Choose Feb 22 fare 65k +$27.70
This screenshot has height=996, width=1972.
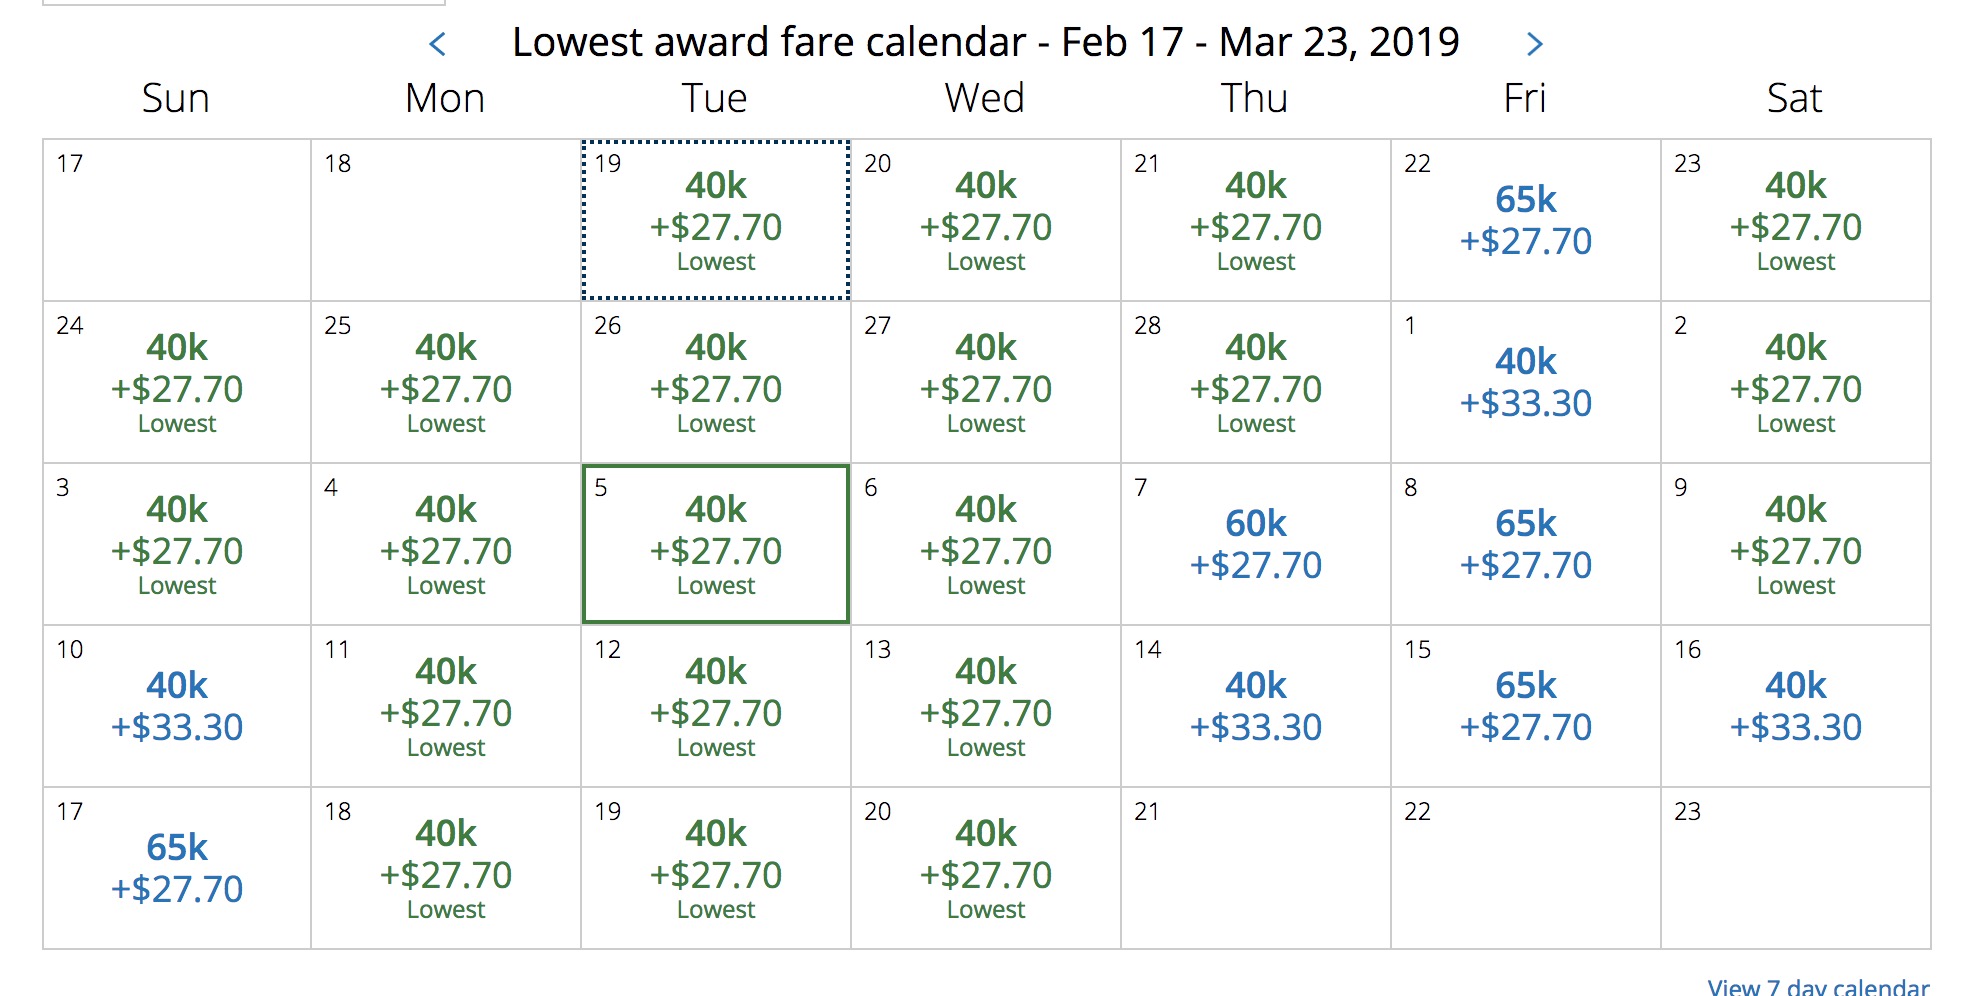pyautogui.click(x=1526, y=221)
